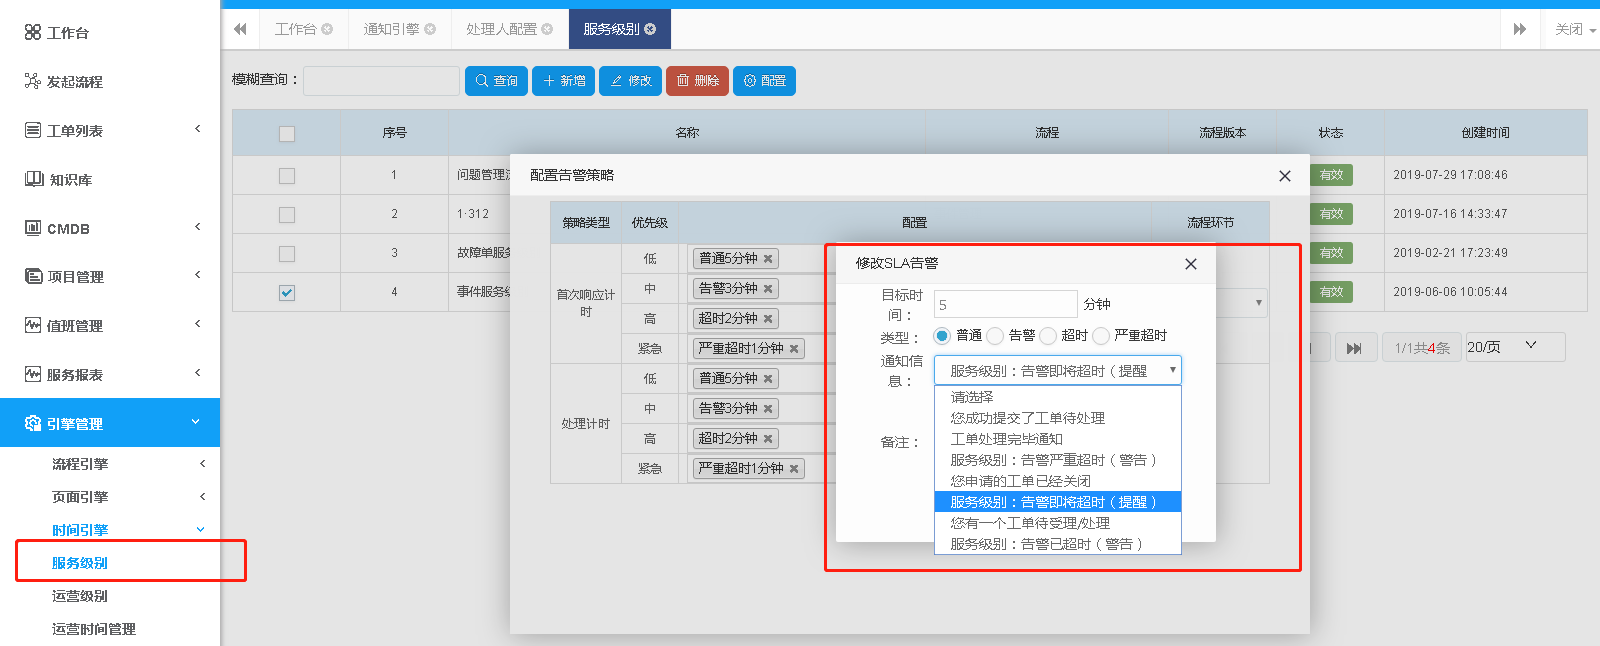This screenshot has height=646, width=1600.
Task: Open the 通知信息 dropdown
Action: coord(1057,371)
